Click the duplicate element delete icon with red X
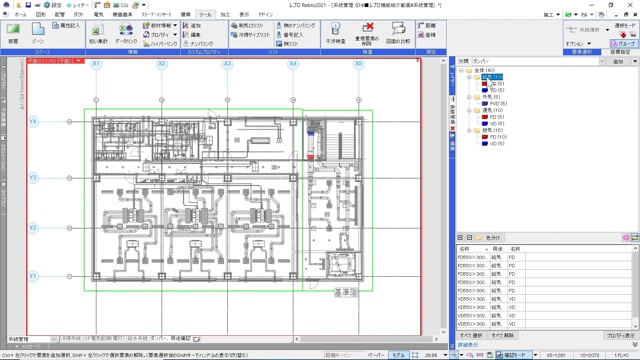Screen dimensions: 640x360 pos(367,33)
